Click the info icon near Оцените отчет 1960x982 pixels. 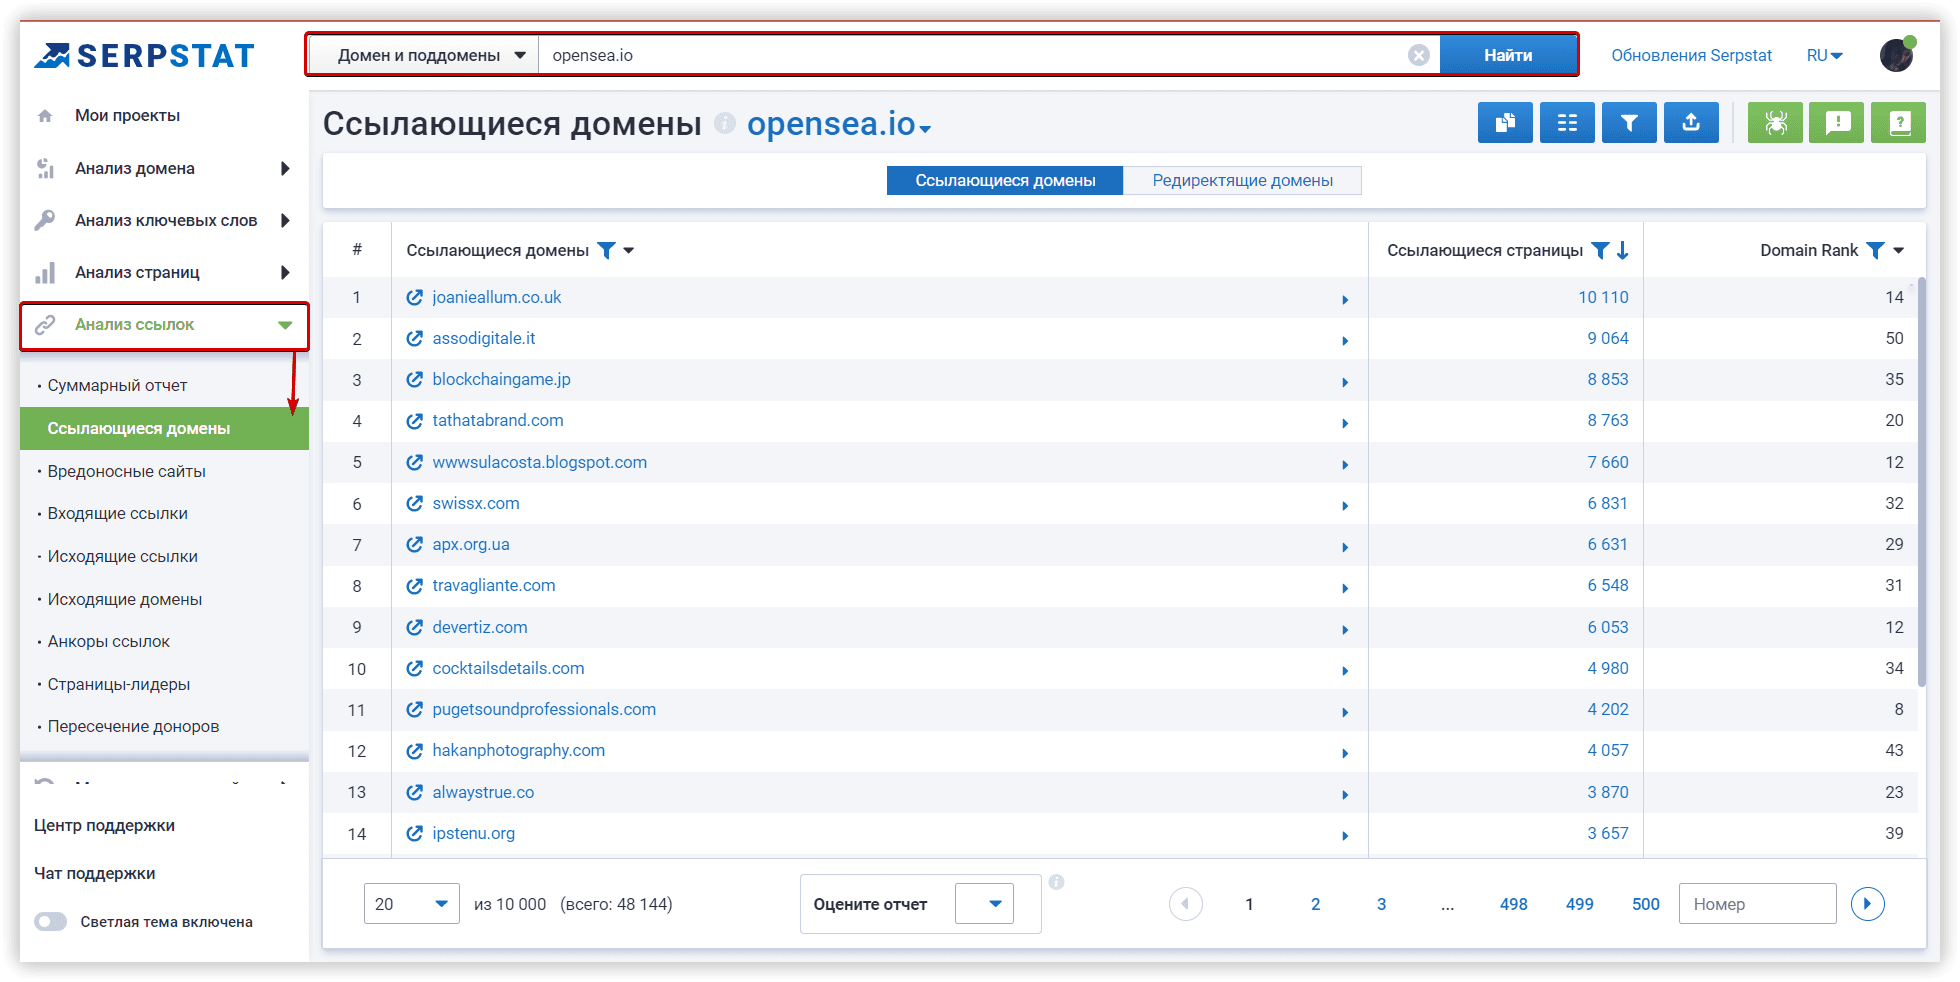pyautogui.click(x=1056, y=882)
